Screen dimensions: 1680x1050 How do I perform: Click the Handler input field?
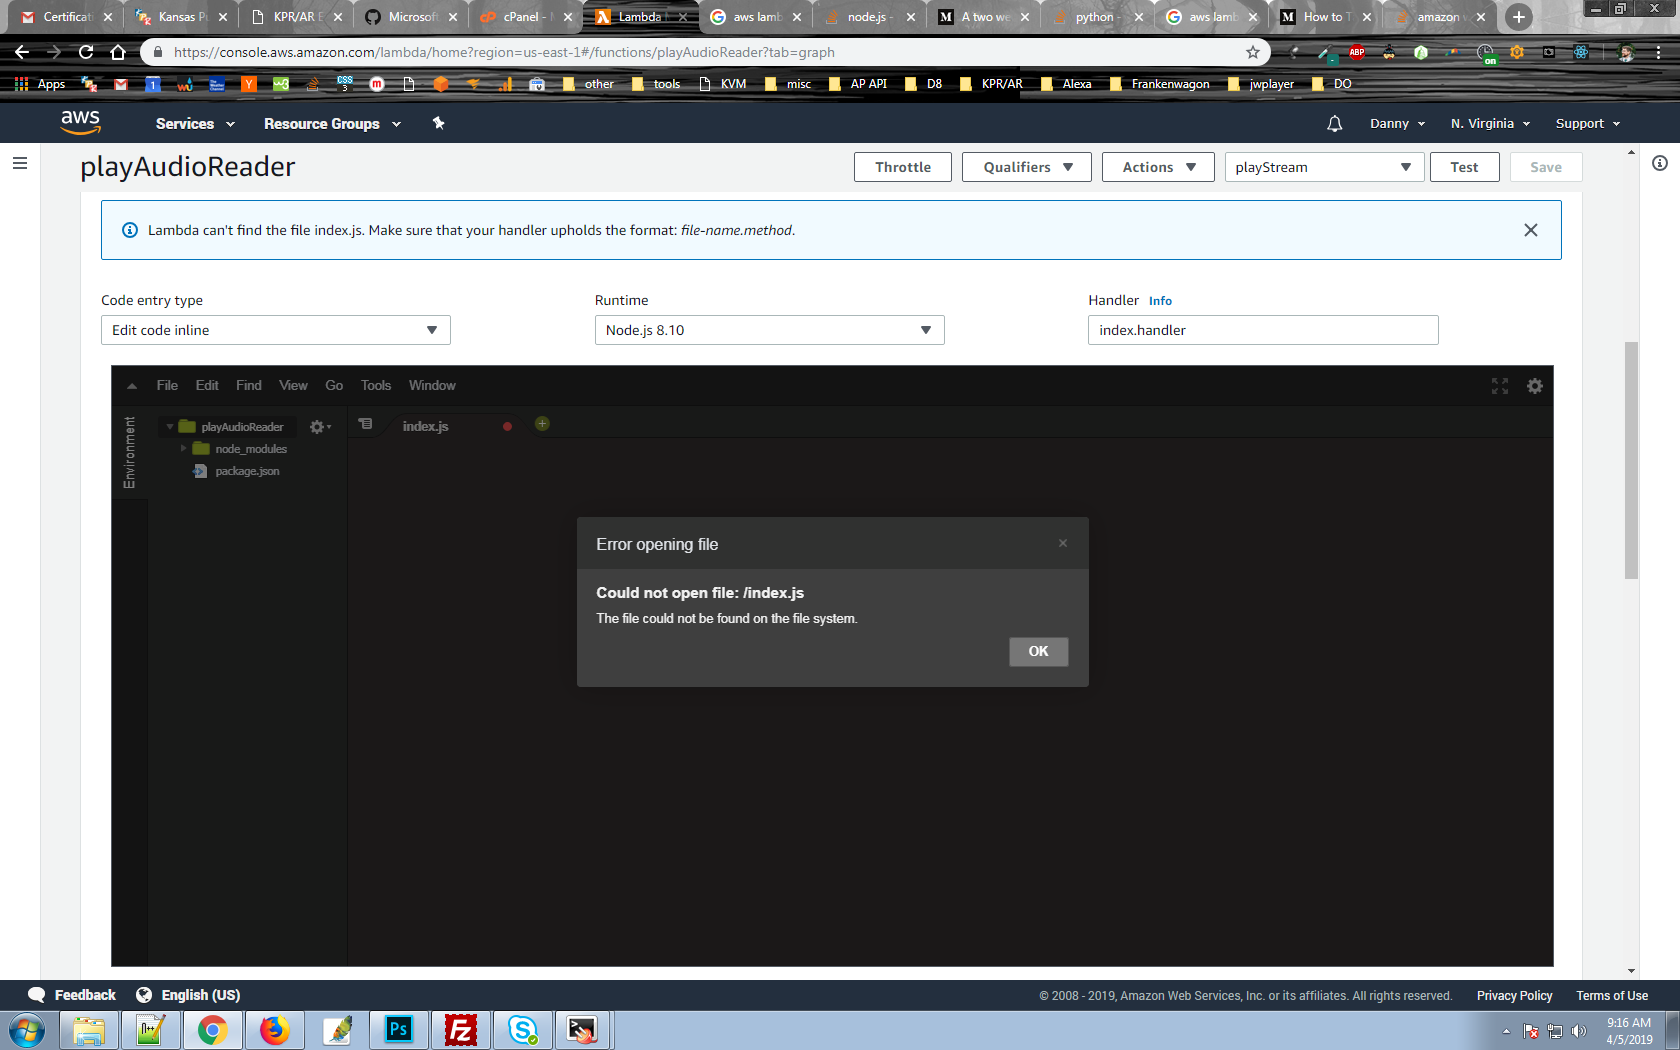coord(1263,330)
